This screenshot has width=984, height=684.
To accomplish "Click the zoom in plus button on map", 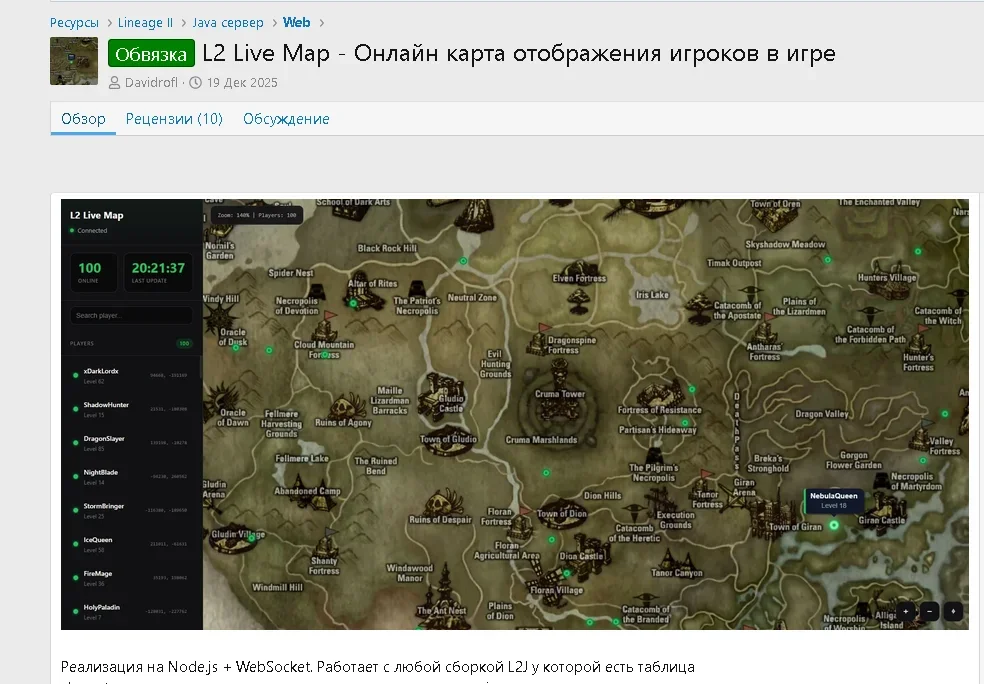I will [906, 611].
